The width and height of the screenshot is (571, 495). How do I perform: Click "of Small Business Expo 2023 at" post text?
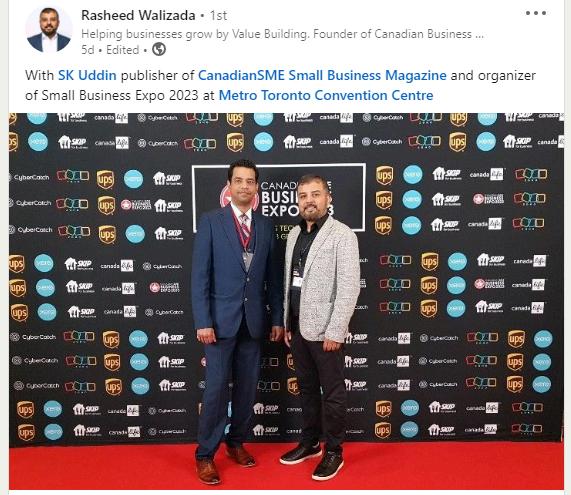pos(120,95)
